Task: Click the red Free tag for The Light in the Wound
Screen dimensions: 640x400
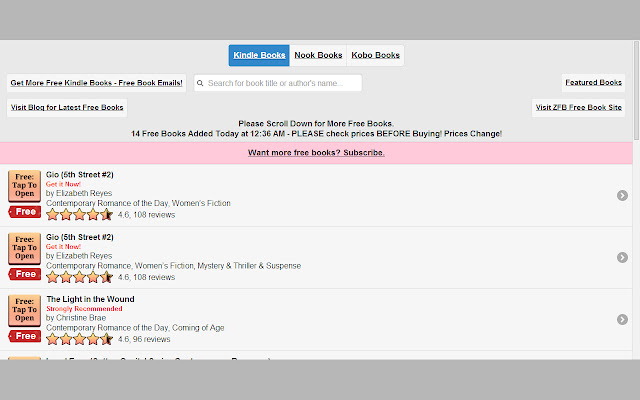Action: pyautogui.click(x=24, y=336)
